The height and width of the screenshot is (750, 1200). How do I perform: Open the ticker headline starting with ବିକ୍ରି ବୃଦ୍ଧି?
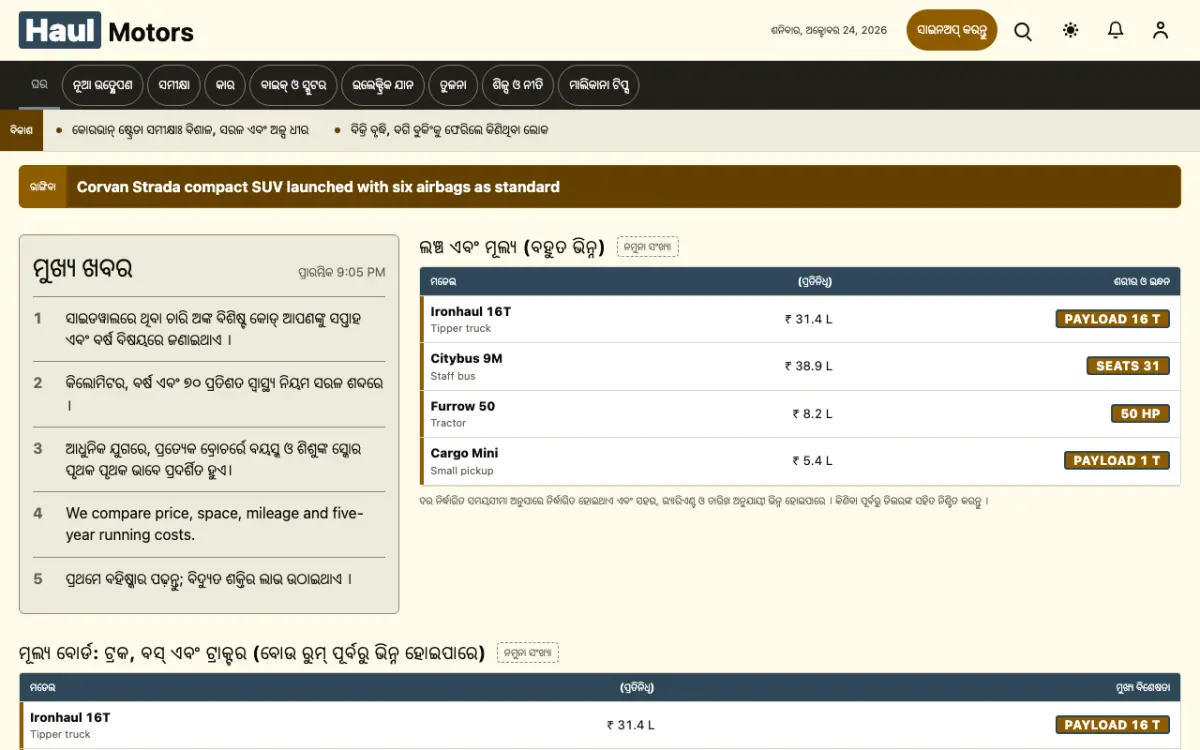(x=448, y=130)
